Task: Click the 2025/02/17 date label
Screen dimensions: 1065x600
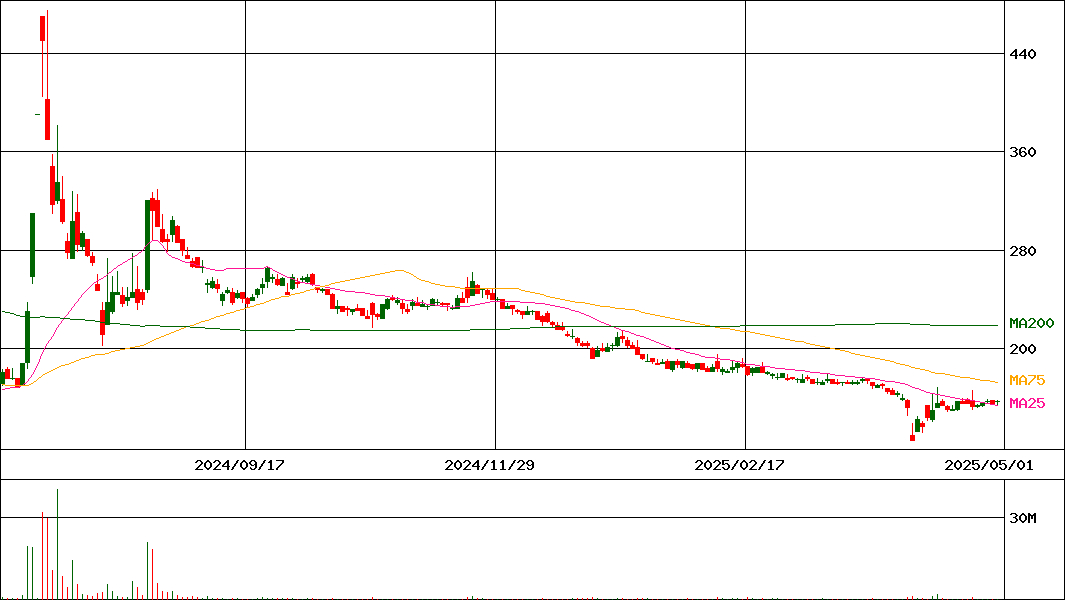Action: point(740,465)
